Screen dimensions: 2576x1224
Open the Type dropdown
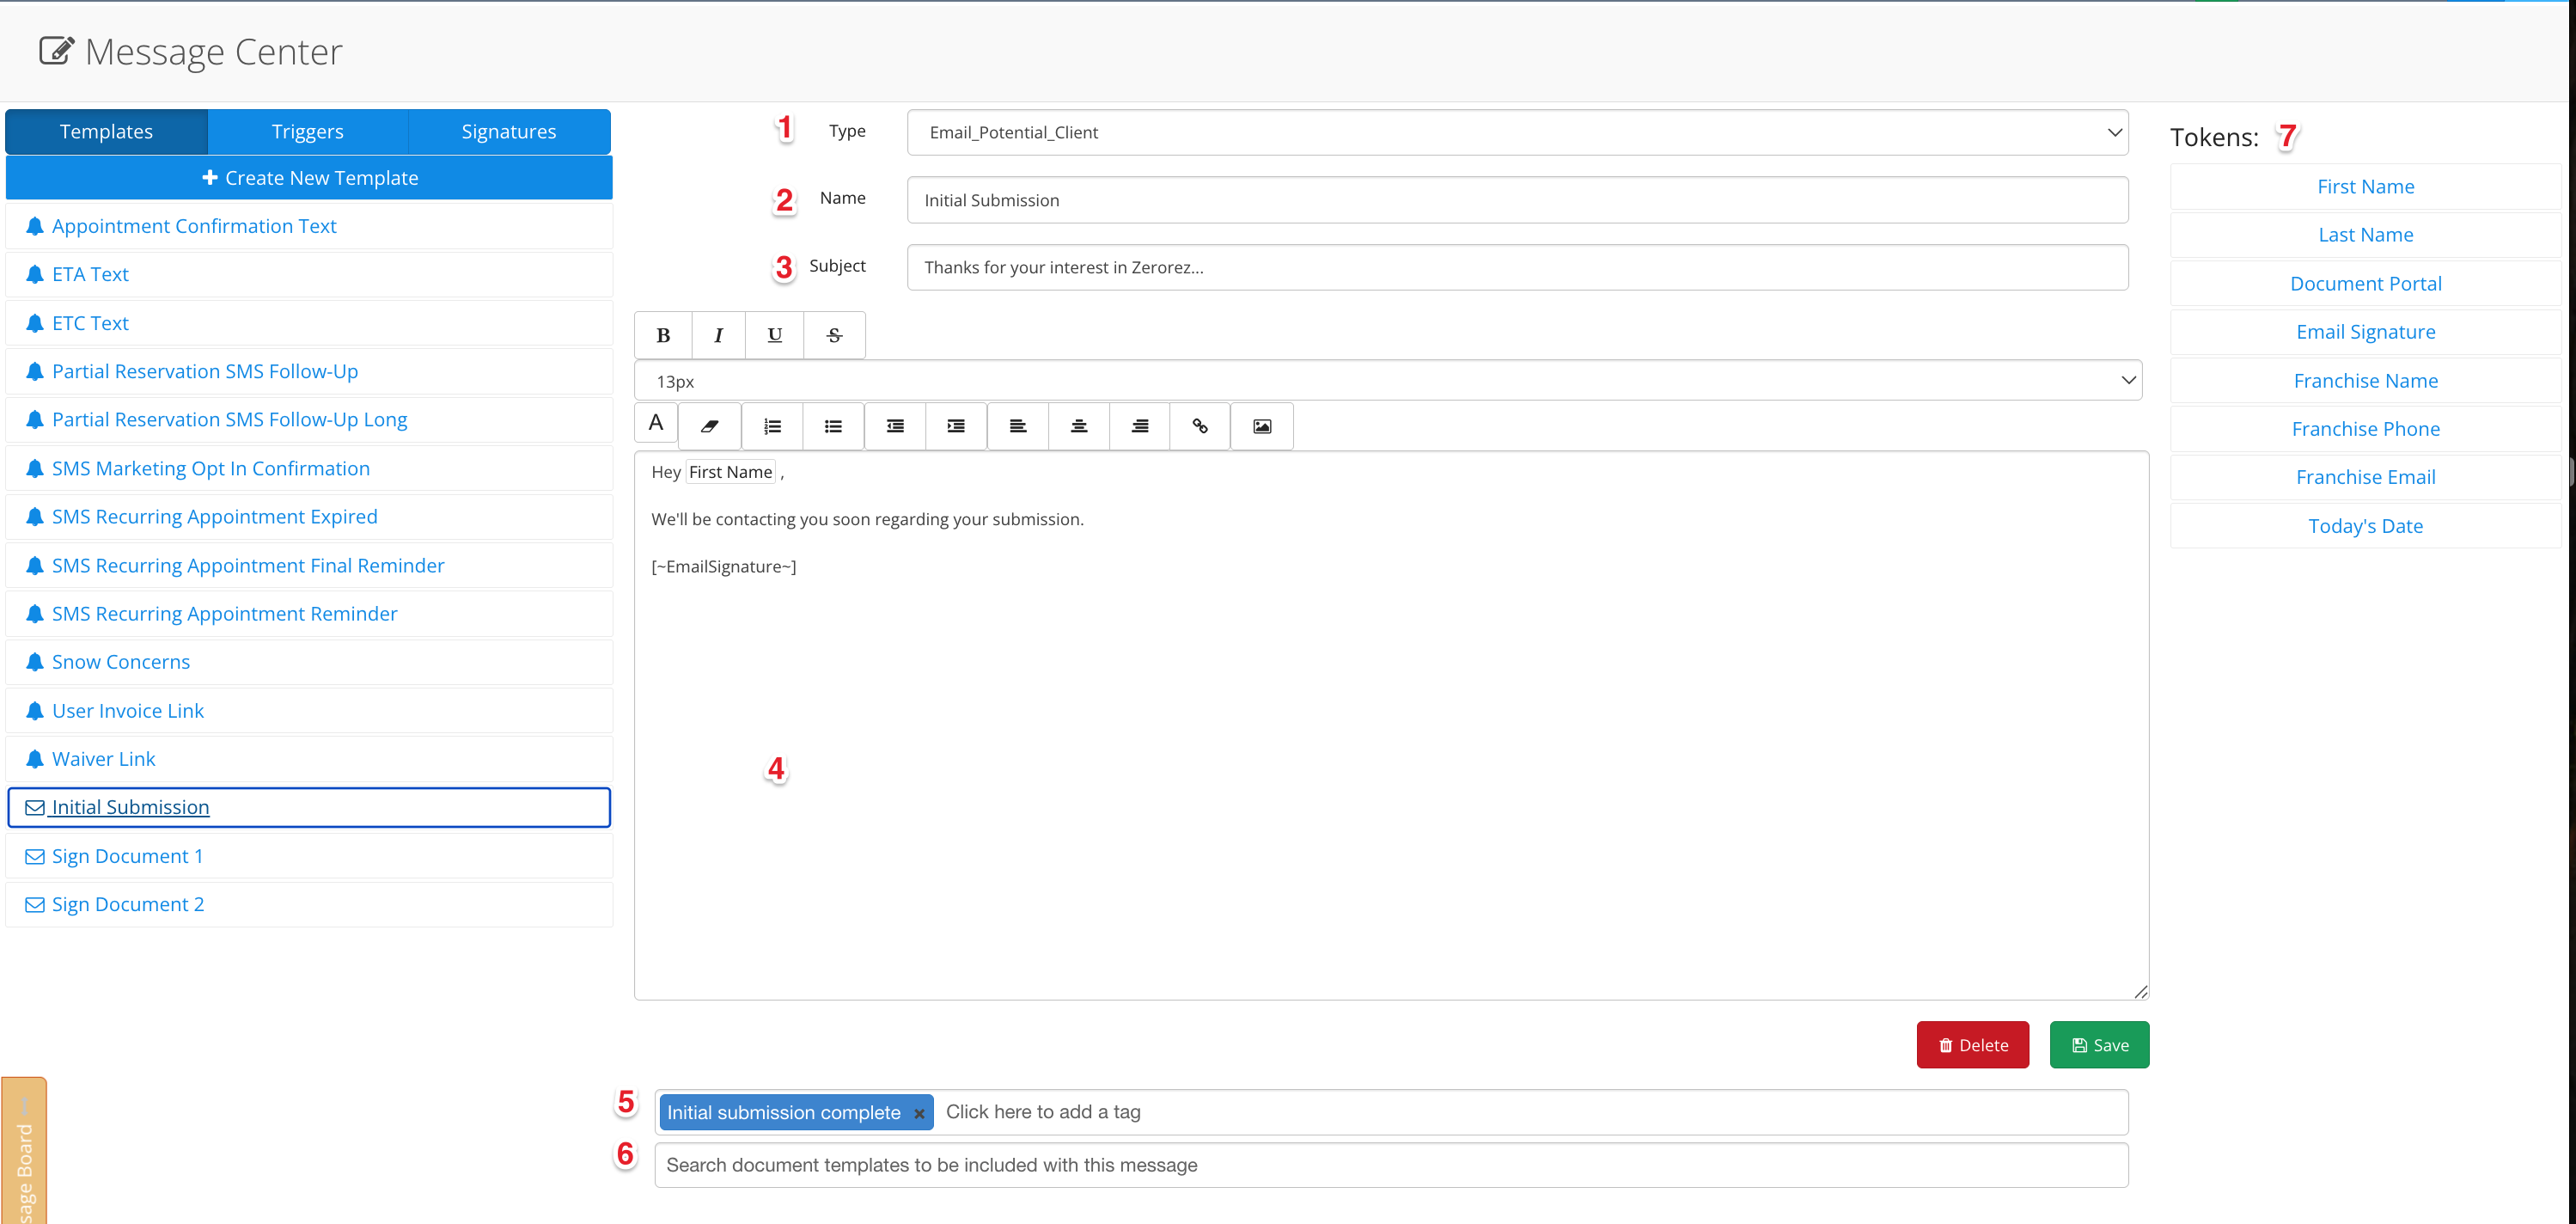(1517, 132)
